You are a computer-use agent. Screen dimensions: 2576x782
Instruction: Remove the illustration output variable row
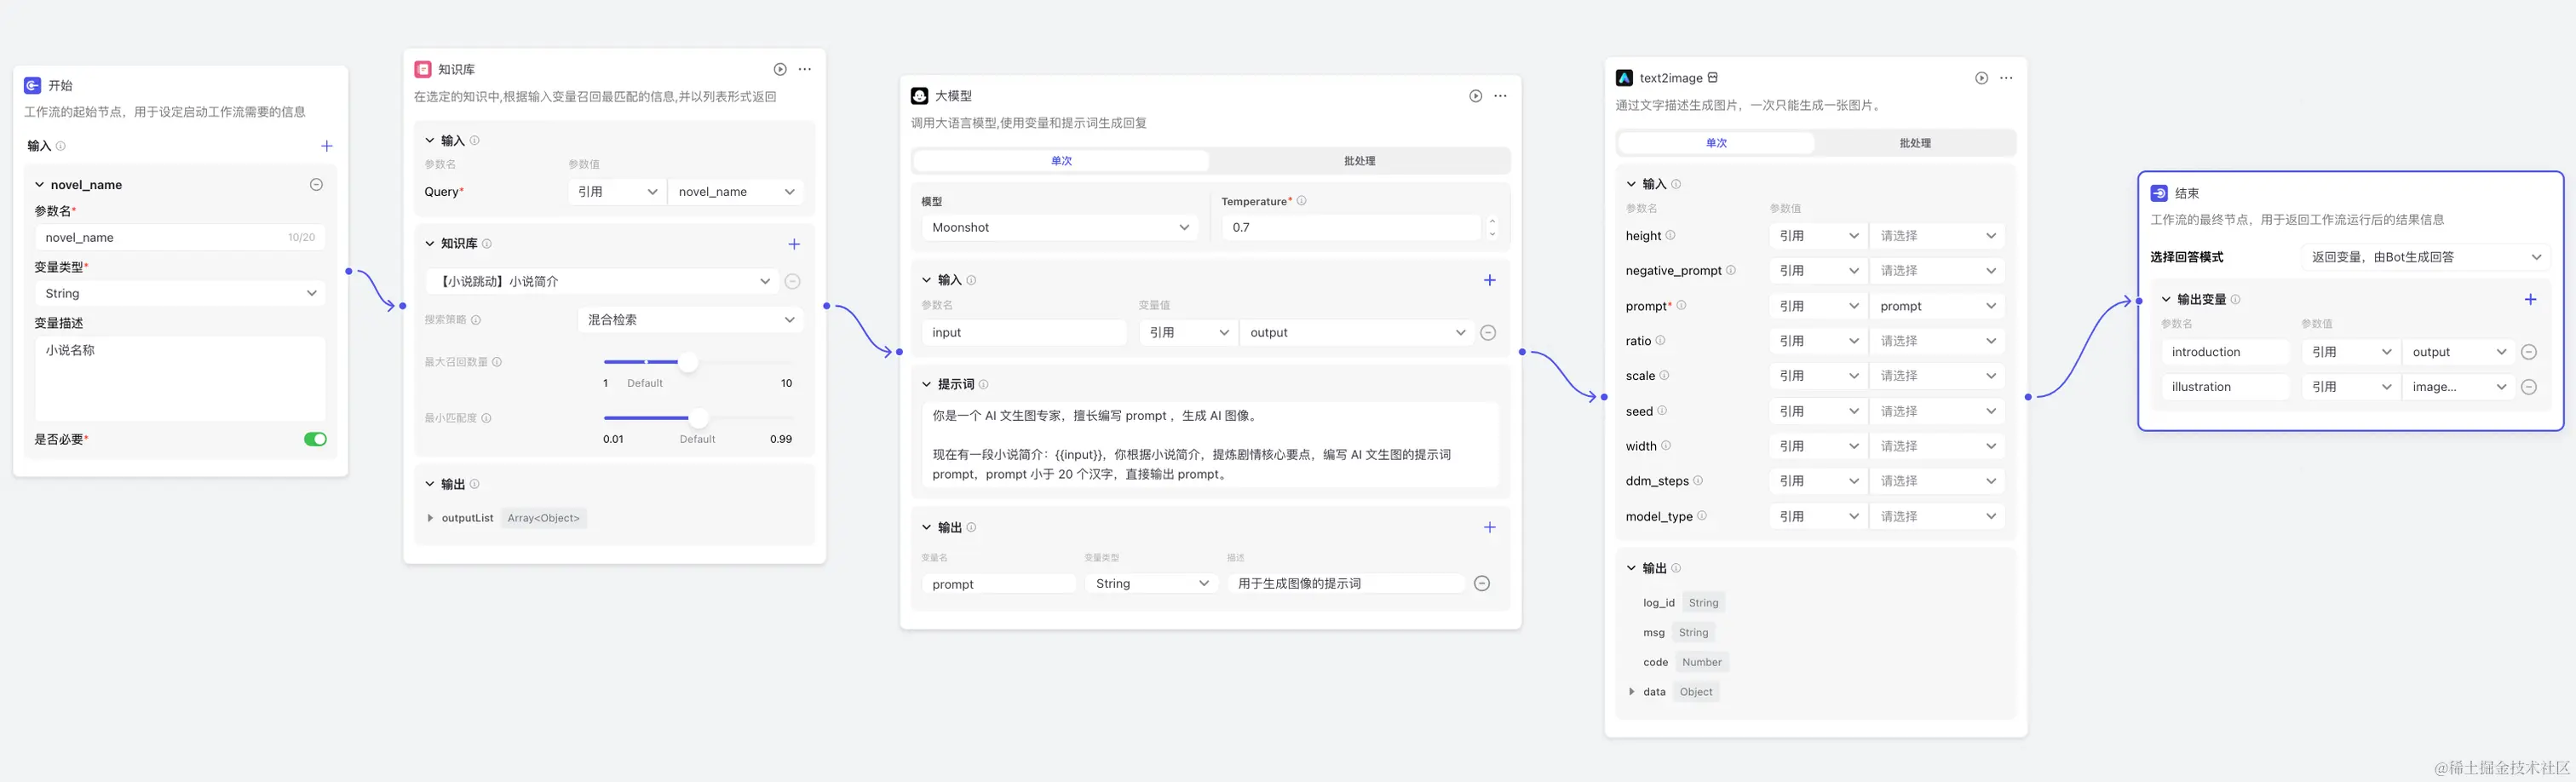(x=2529, y=387)
